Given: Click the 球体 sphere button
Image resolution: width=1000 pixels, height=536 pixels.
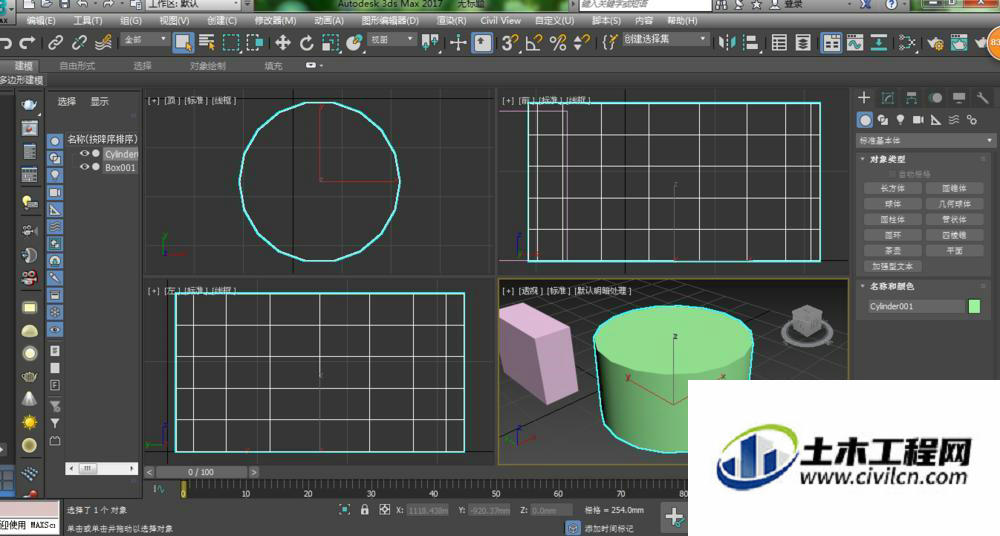Looking at the screenshot, I should [892, 204].
